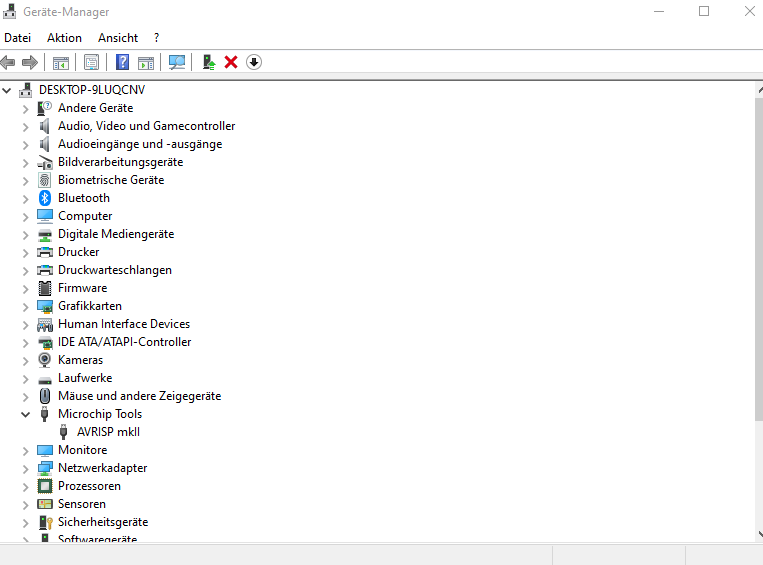Select the Netzwerkadapter network icon
The width and height of the screenshot is (763, 565).
coord(45,468)
